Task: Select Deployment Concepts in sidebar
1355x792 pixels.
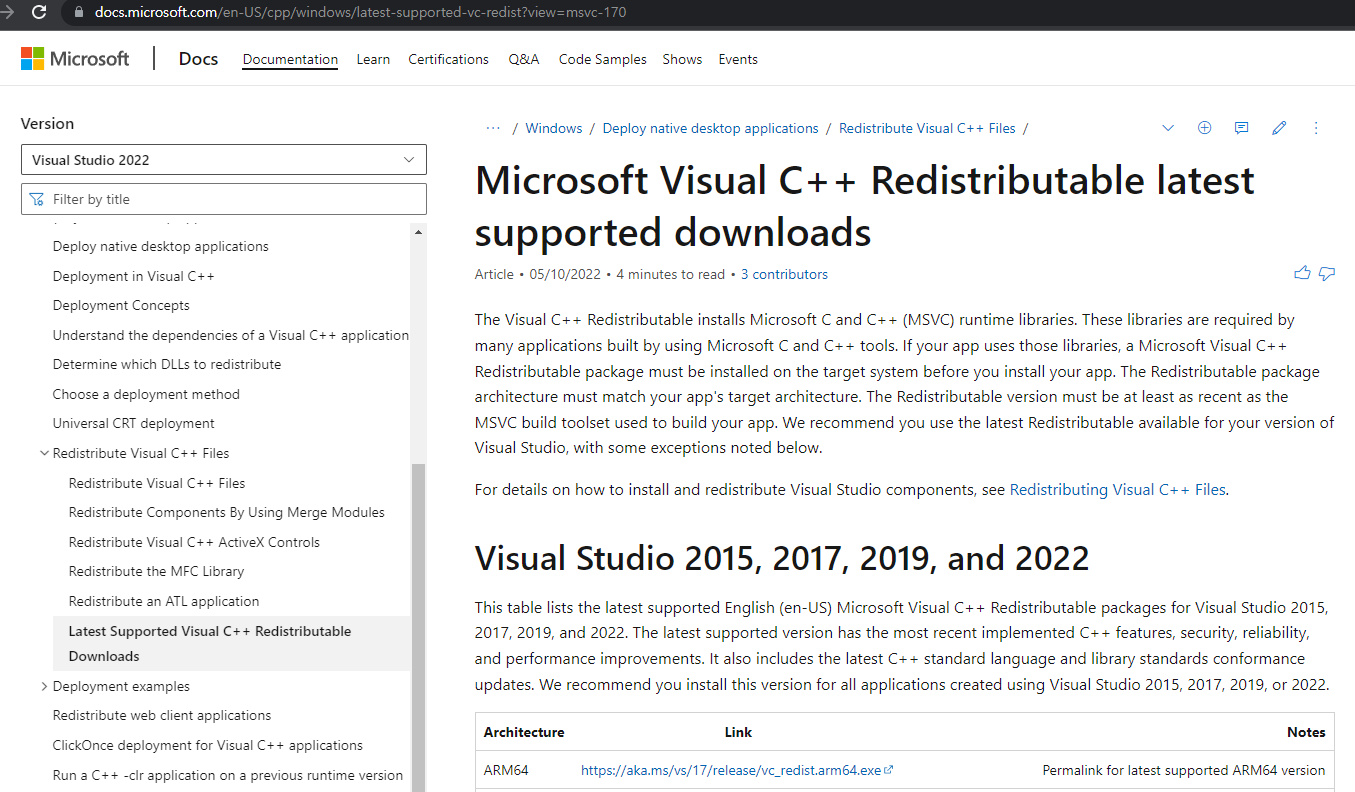Action: 121,305
